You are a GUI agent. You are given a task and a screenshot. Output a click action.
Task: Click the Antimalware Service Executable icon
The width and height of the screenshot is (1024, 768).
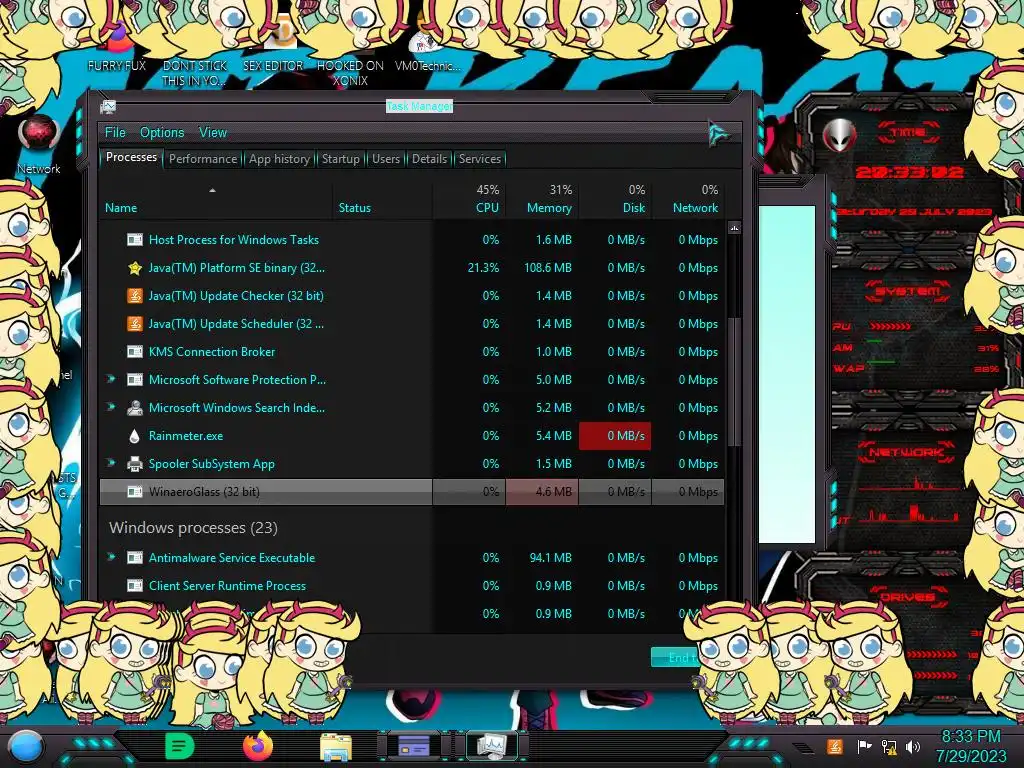pyautogui.click(x=135, y=558)
